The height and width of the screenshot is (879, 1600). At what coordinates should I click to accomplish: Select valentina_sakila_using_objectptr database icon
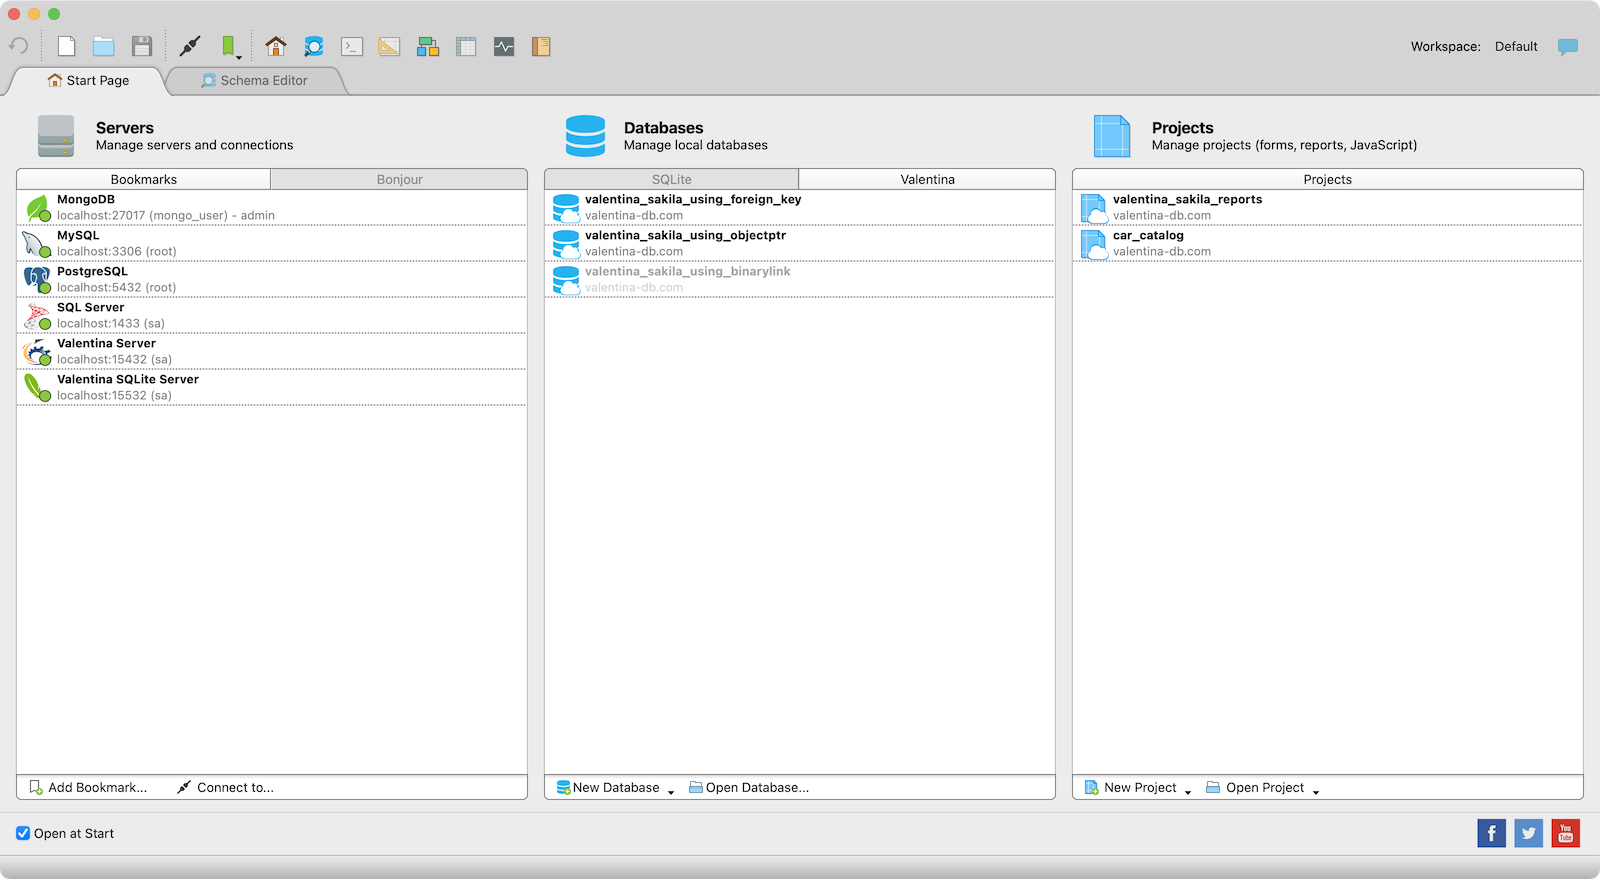[x=566, y=244]
